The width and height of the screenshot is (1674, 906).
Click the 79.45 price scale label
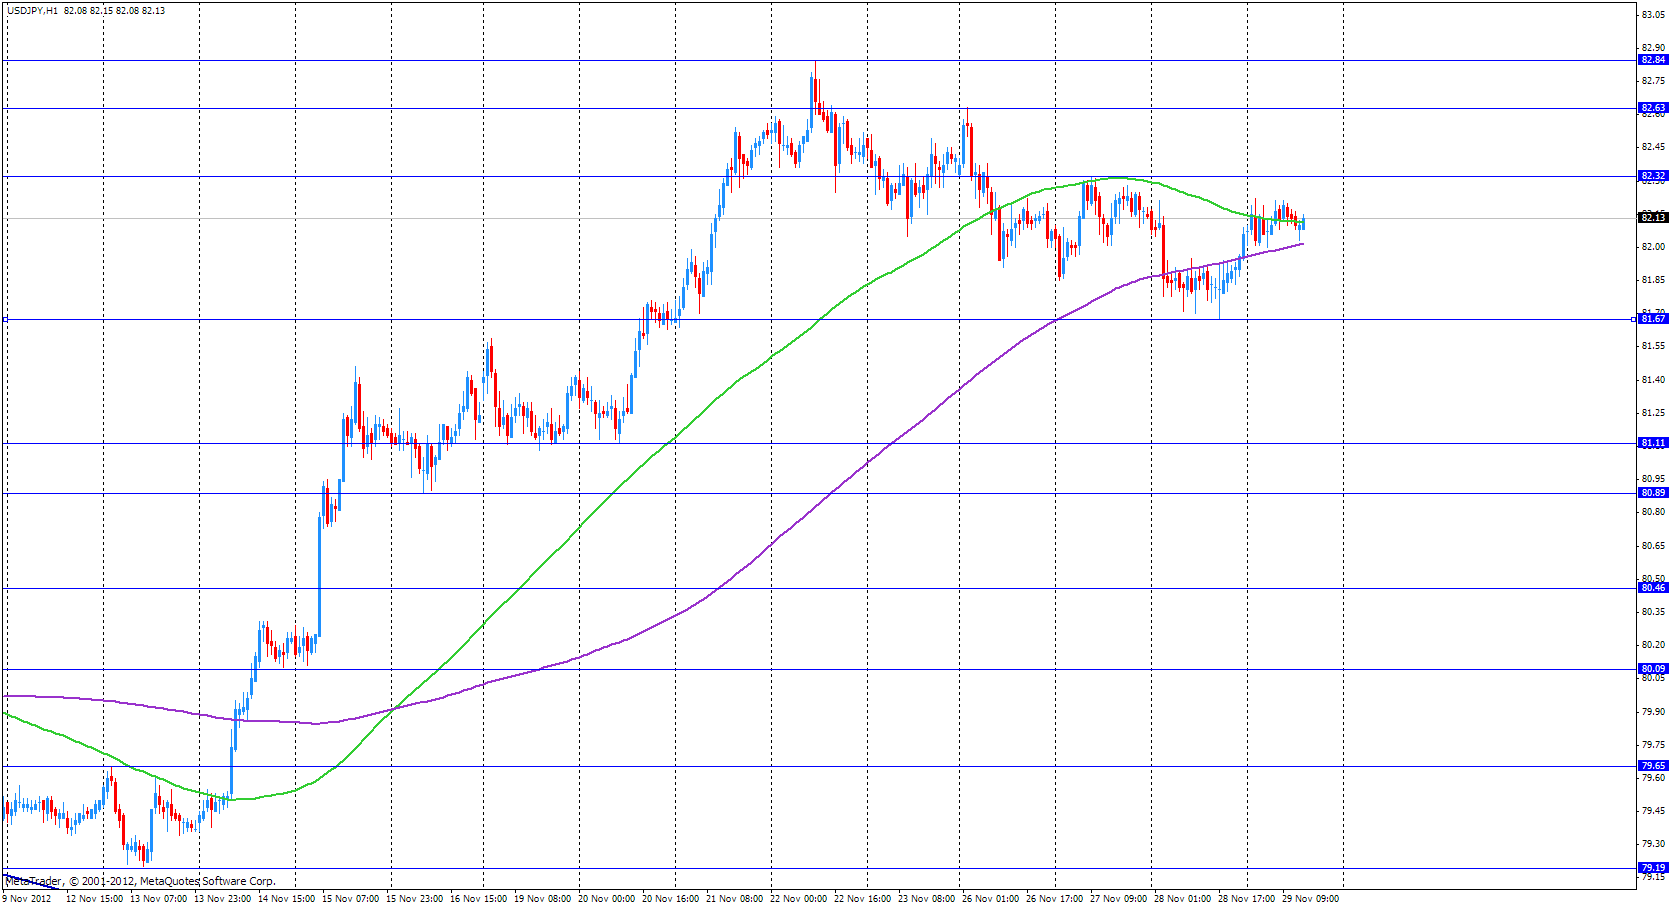(1653, 811)
